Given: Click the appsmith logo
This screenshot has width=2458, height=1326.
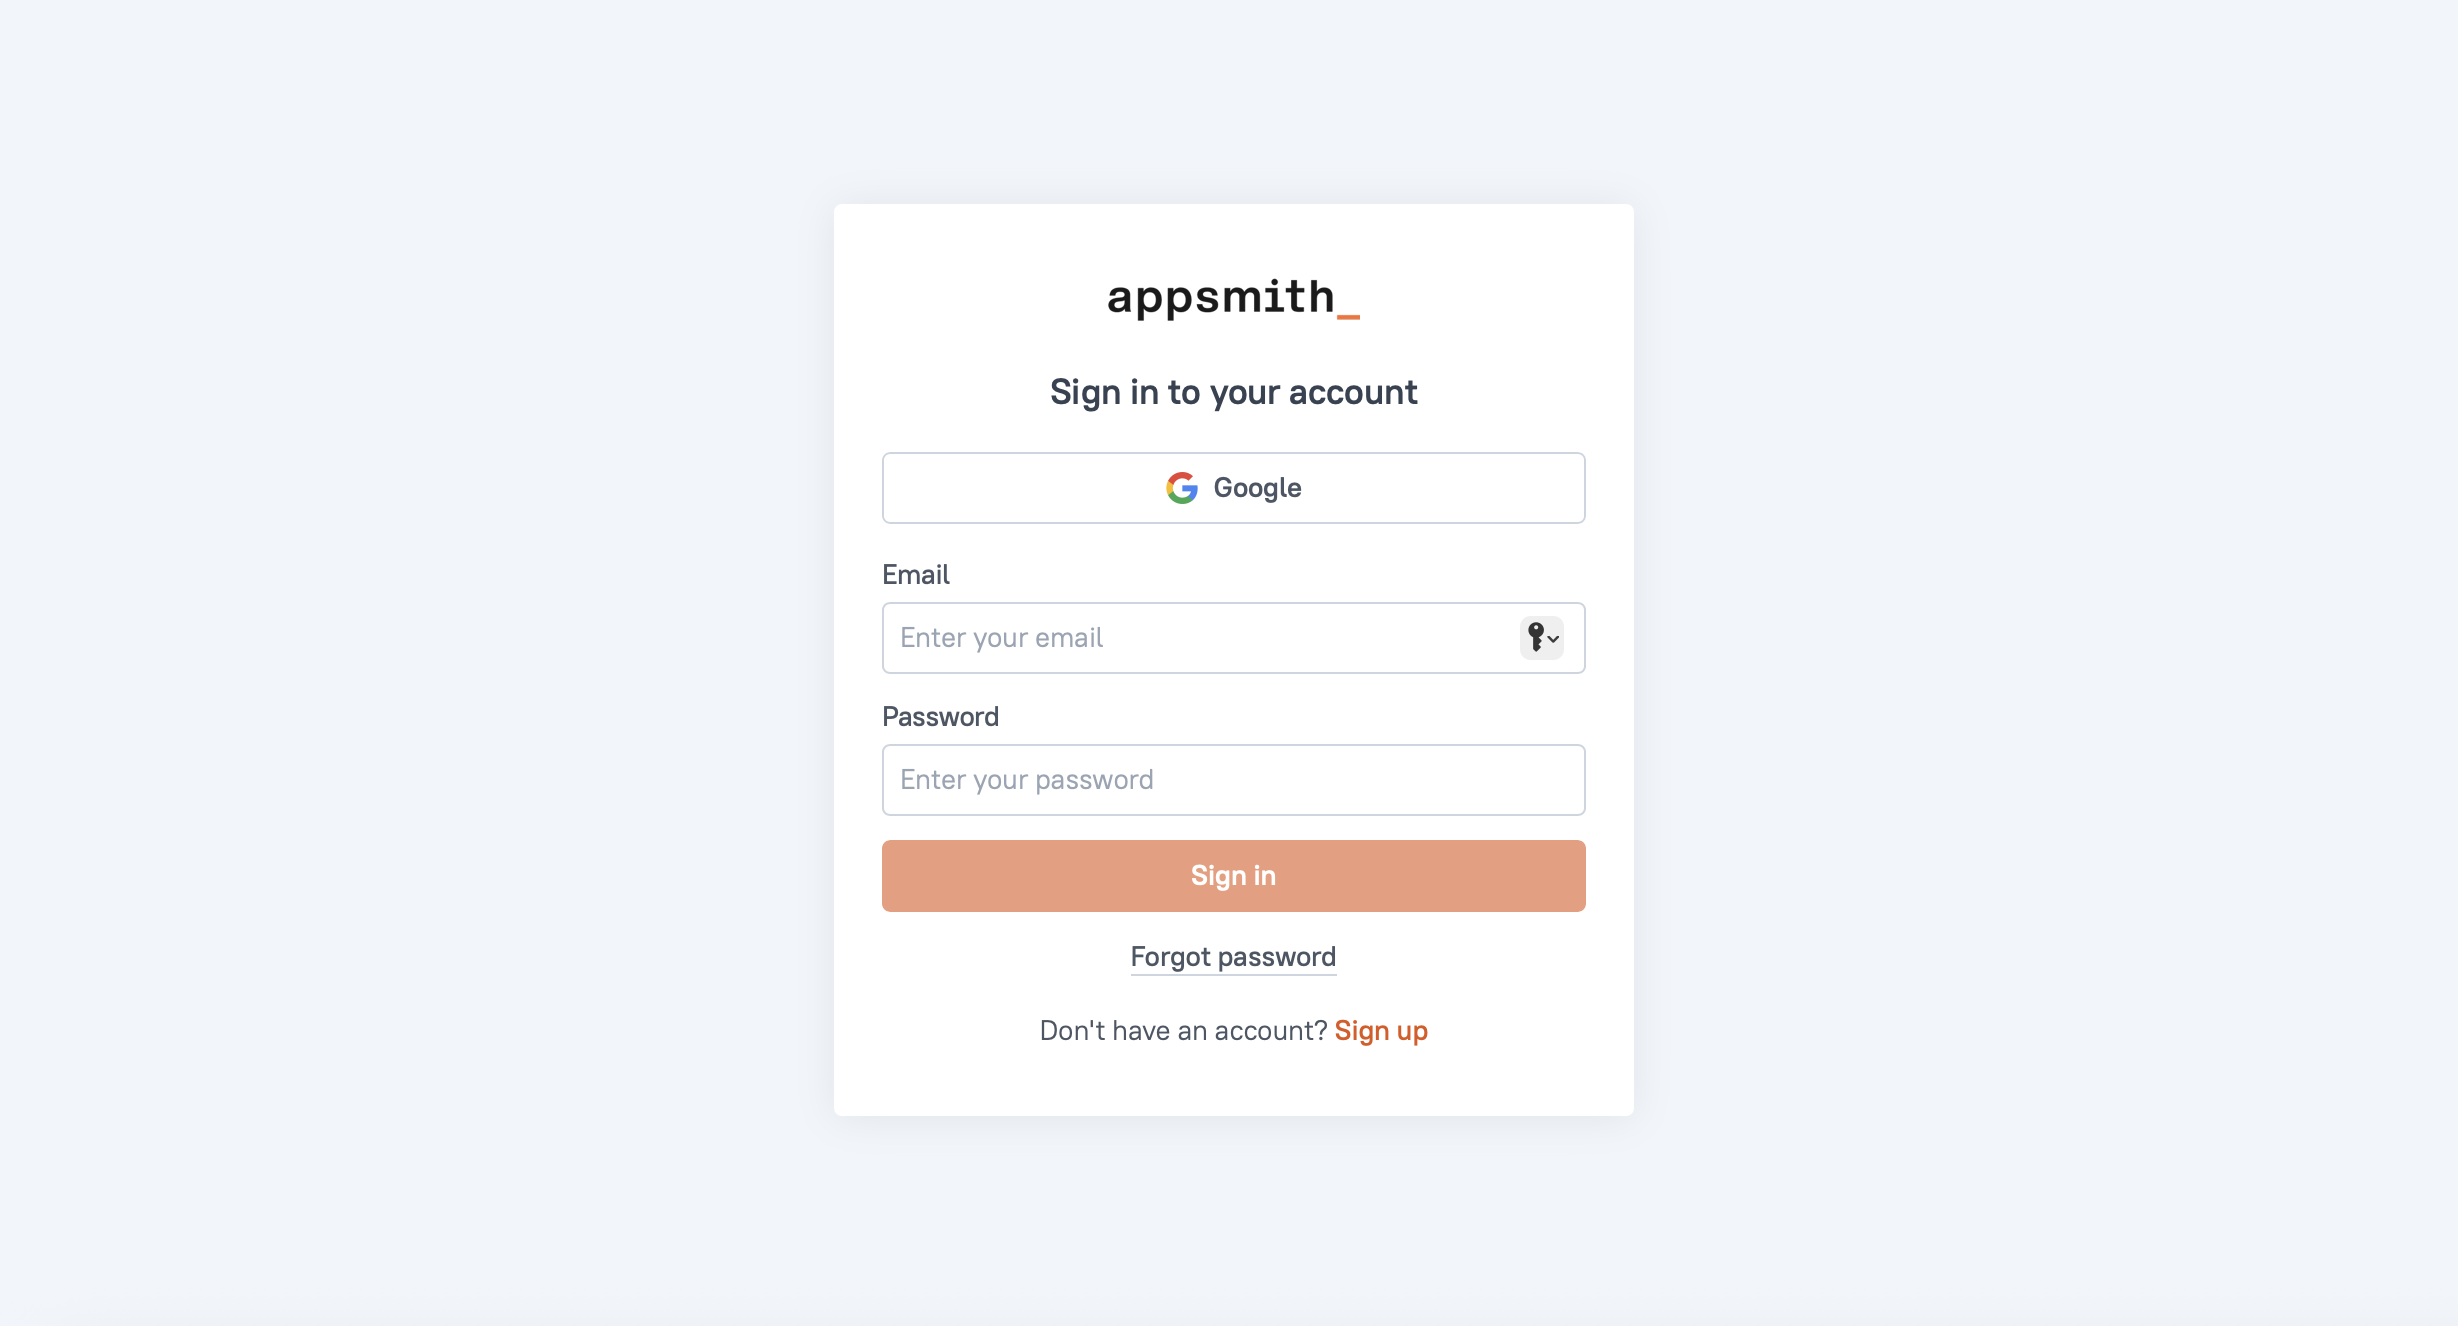Looking at the screenshot, I should (x=1232, y=298).
